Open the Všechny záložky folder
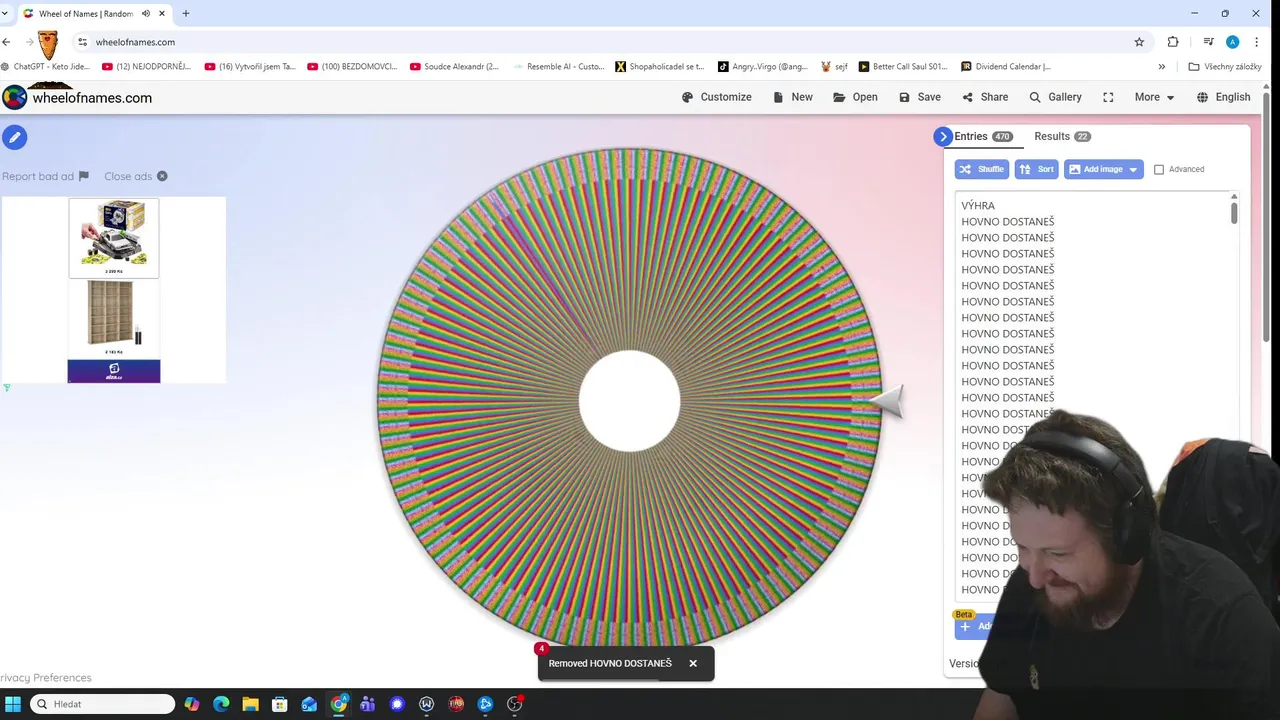Screen dimensions: 1280x720 point(1225,67)
